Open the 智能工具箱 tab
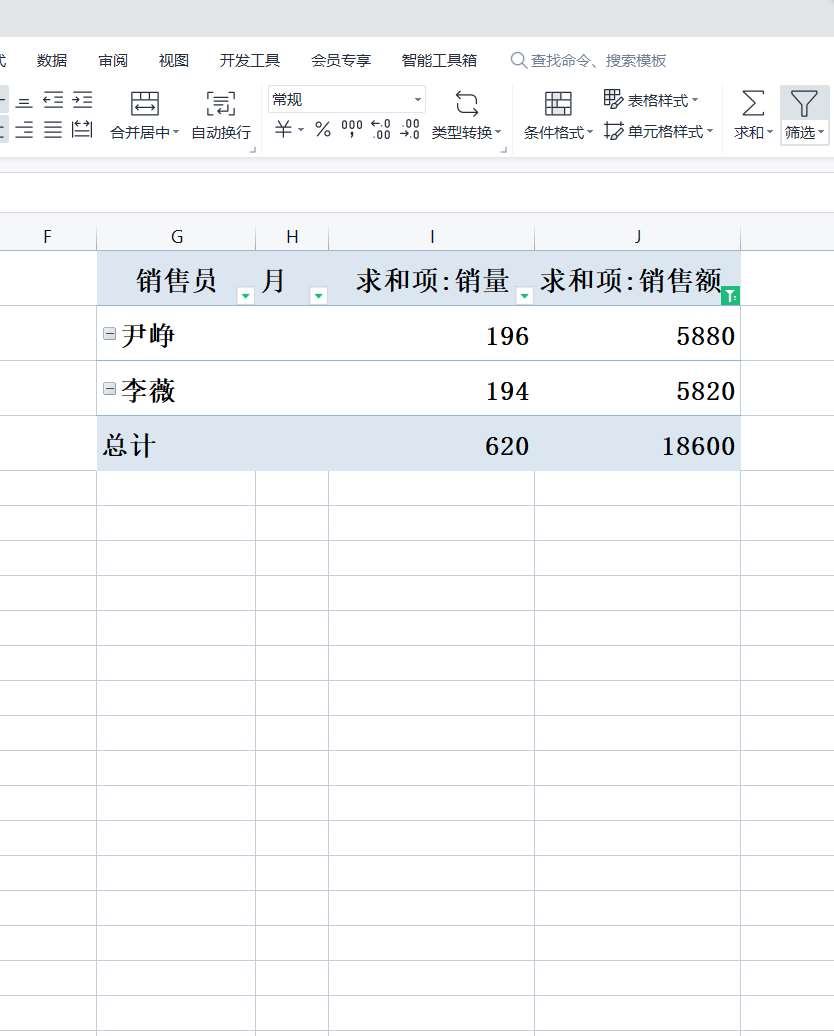Screen dimensions: 834x1036 [x=439, y=61]
